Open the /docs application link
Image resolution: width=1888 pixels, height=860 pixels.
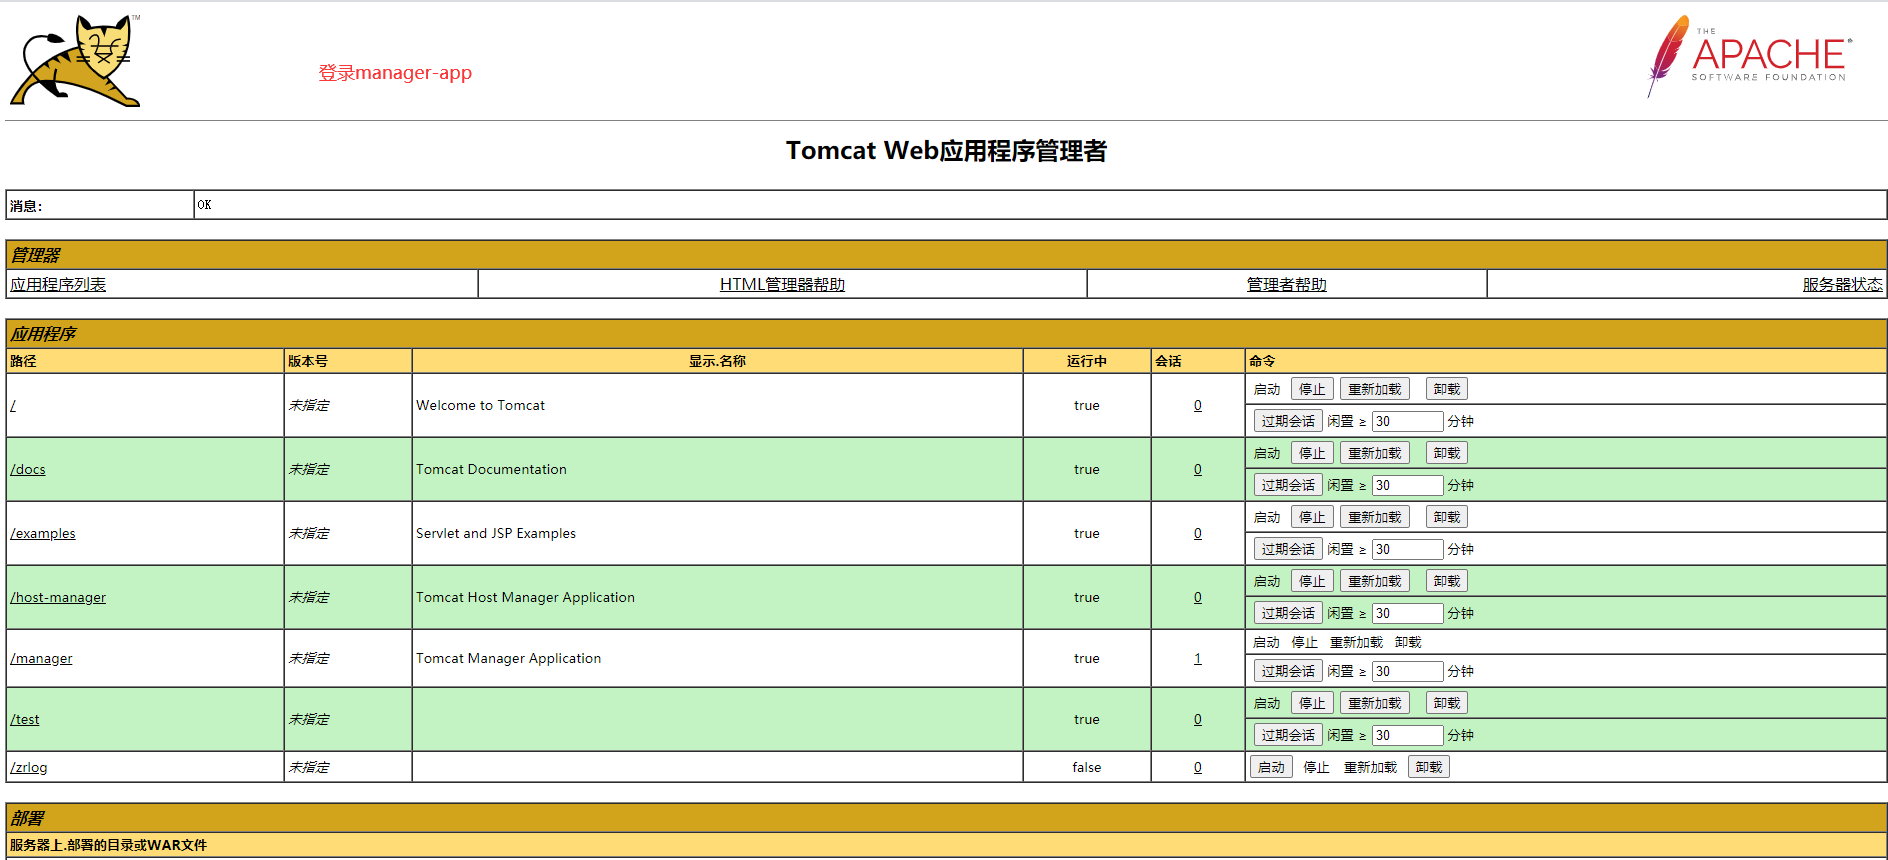[x=28, y=469]
